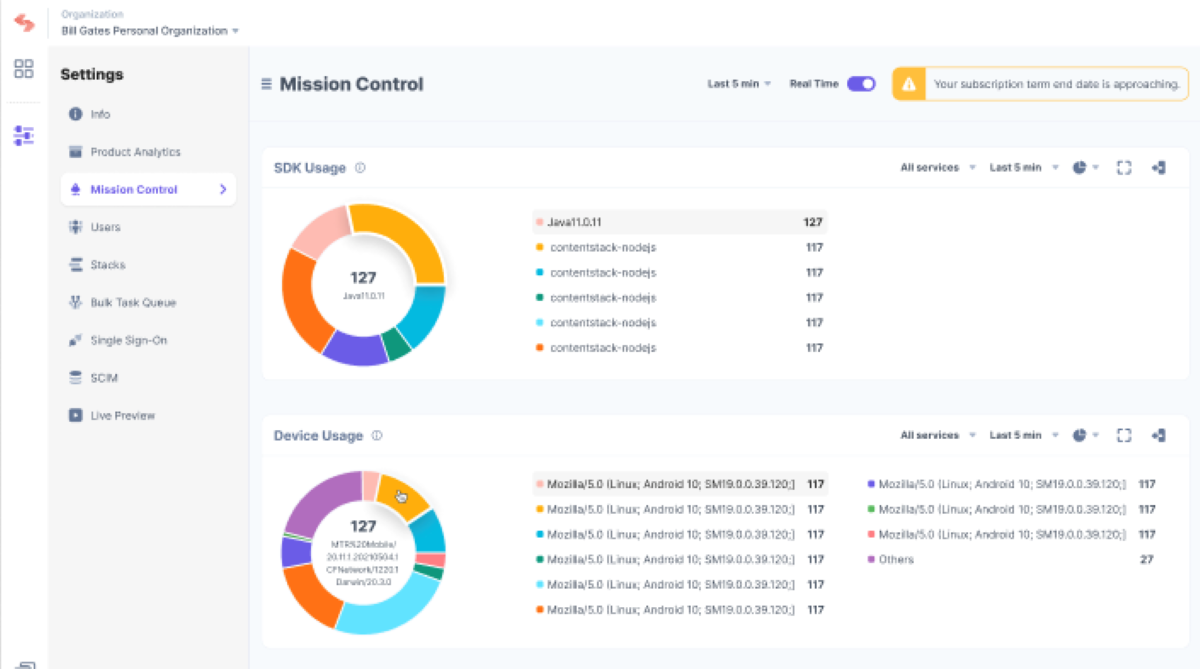Click the chevron on Mission Control sidebar item
This screenshot has height=669, width=1200.
pyautogui.click(x=223, y=189)
